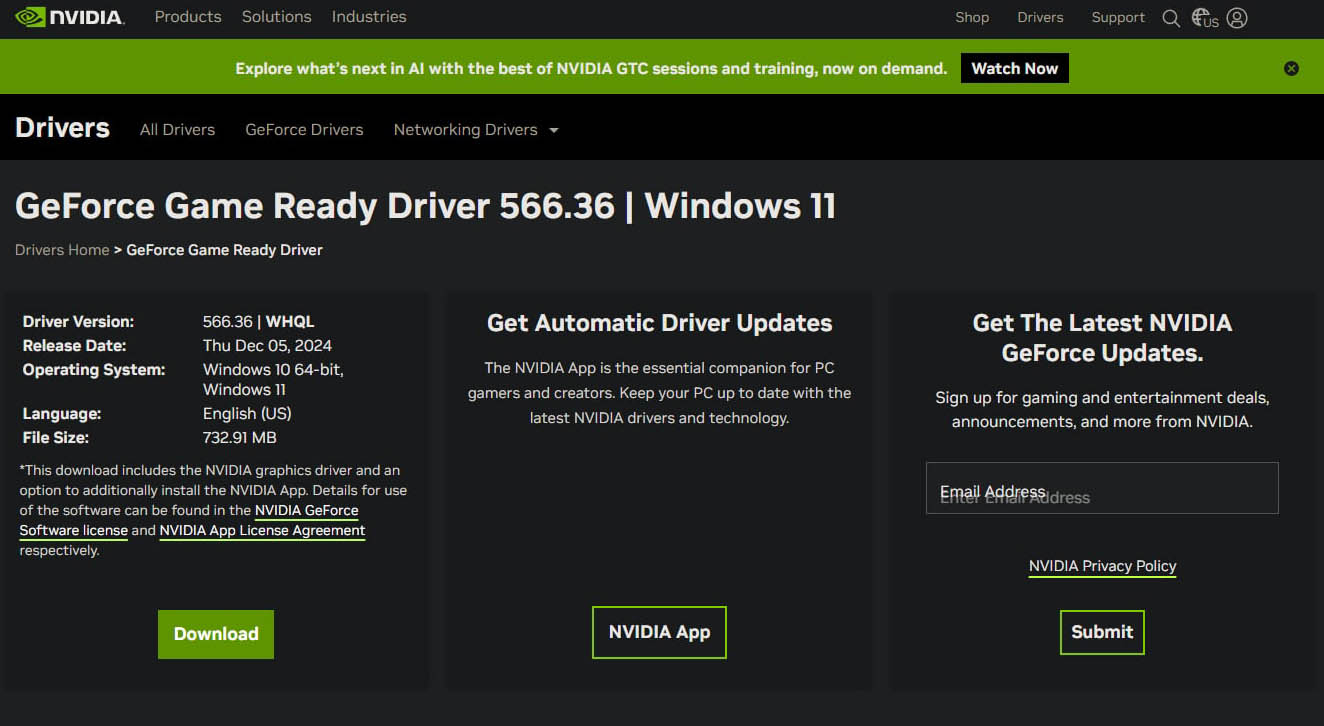Open the Solutions menu
The image size is (1324, 726).
pyautogui.click(x=276, y=17)
